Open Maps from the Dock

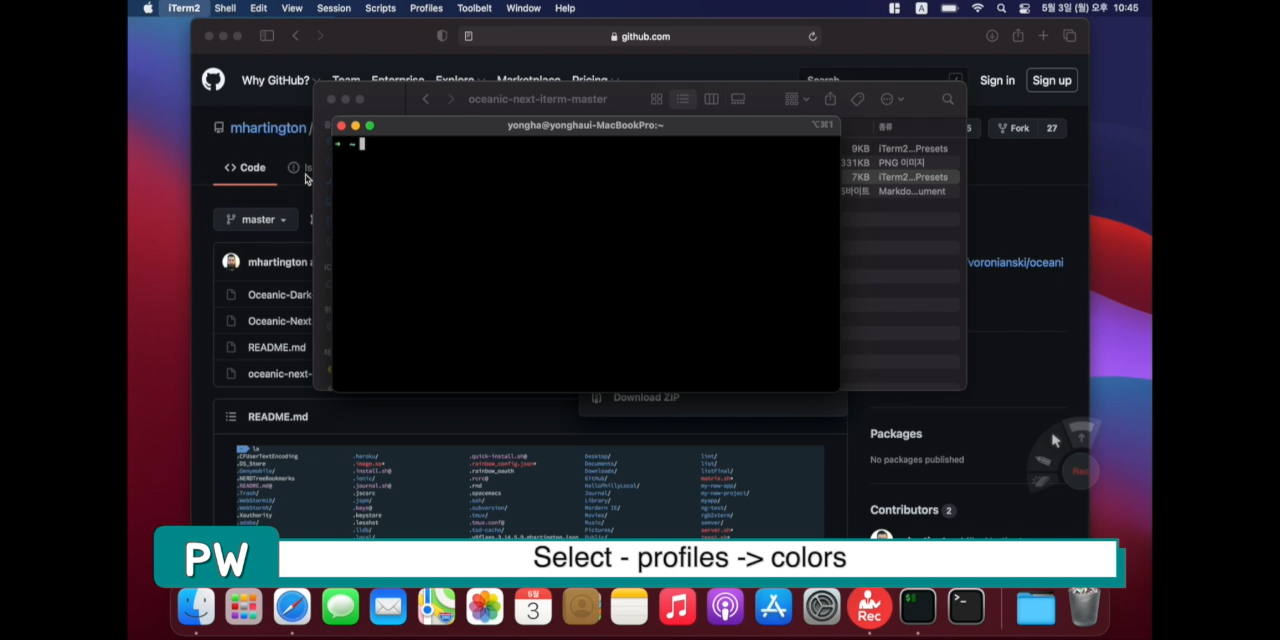pyautogui.click(x=436, y=607)
